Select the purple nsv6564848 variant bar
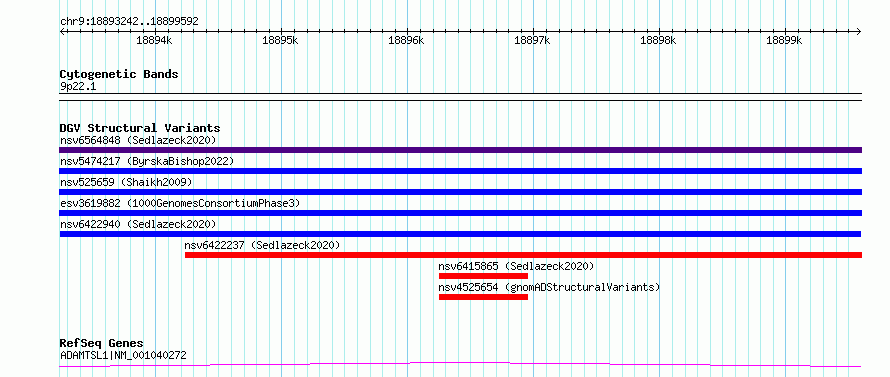Image resolution: width=890 pixels, height=377 pixels. tap(460, 150)
